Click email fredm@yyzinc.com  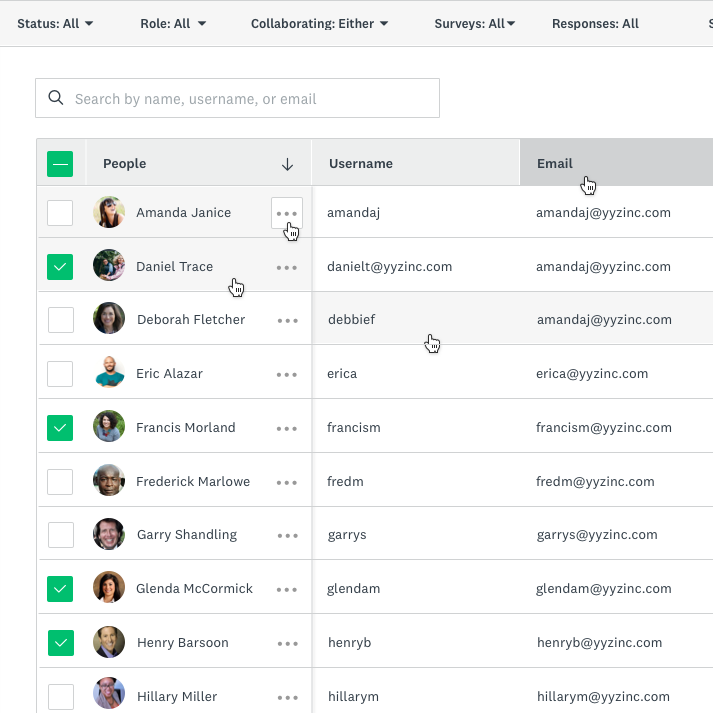pyautogui.click(x=595, y=482)
